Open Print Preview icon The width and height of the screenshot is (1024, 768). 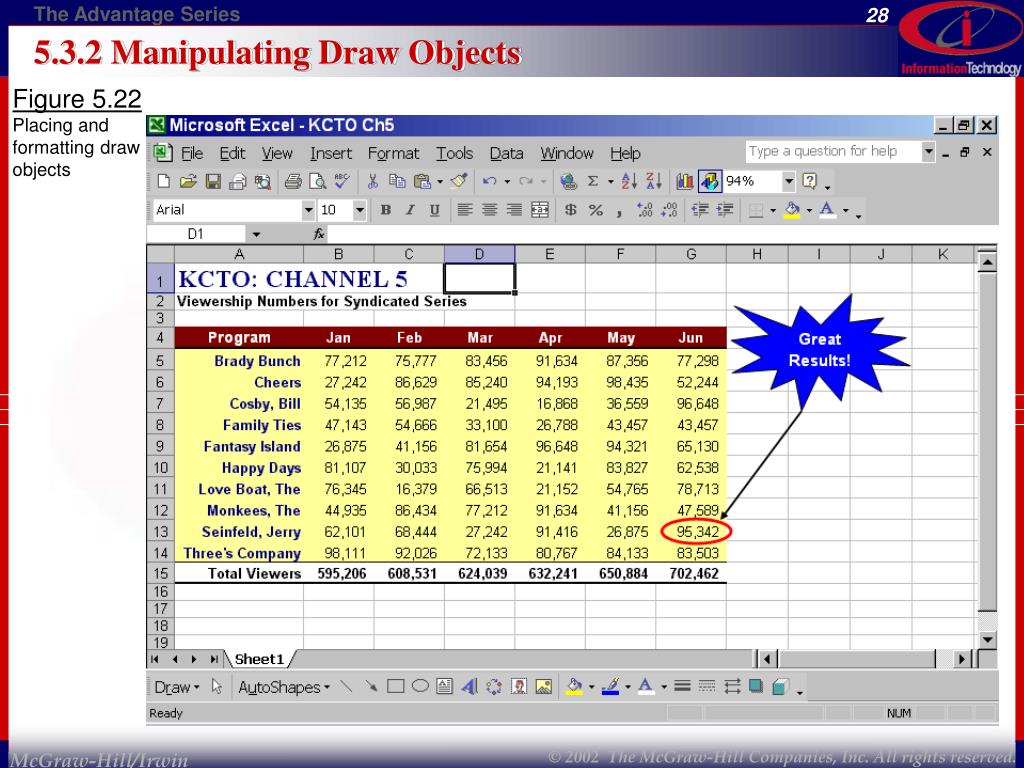click(317, 181)
